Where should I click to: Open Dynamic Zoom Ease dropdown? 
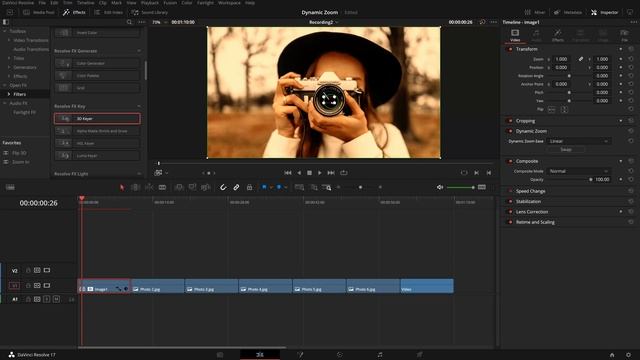[579, 141]
